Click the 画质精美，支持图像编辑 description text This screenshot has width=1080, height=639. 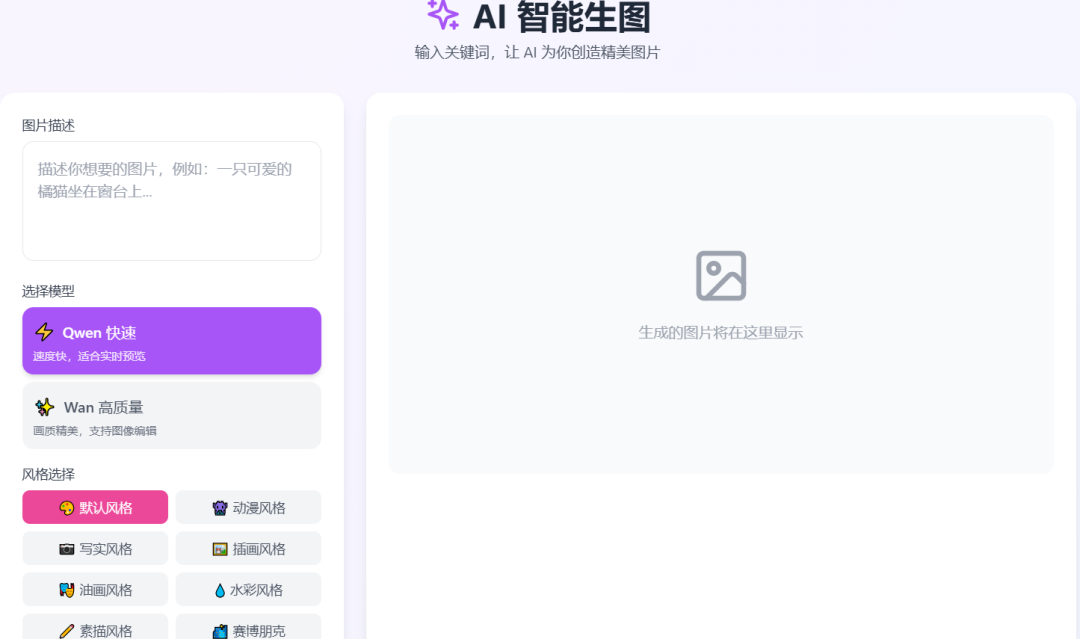tap(95, 431)
